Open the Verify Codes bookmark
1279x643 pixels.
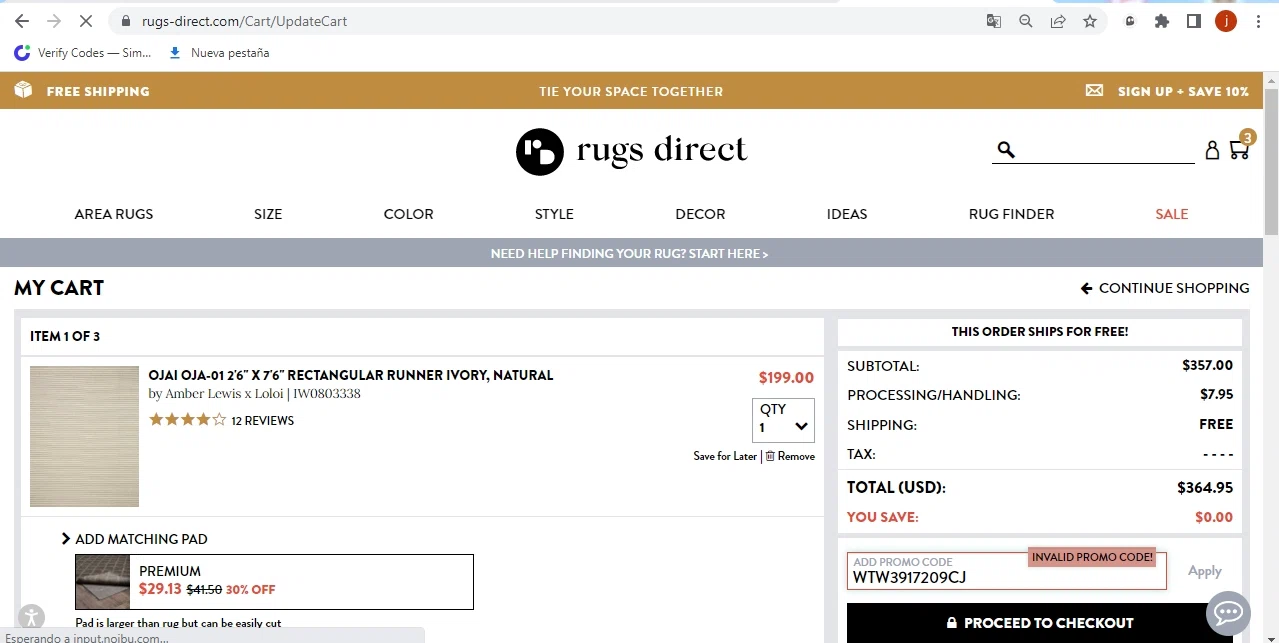83,53
